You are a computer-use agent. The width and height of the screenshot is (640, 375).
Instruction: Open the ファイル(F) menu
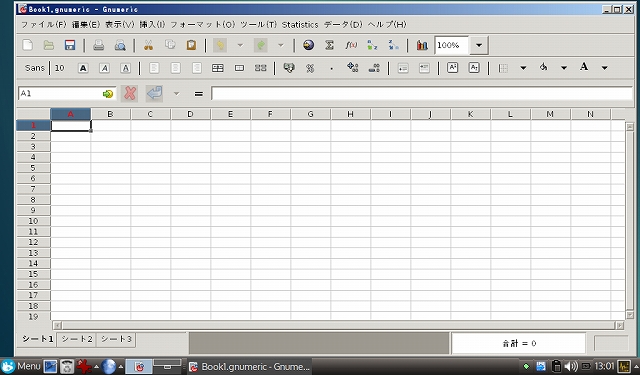point(43,24)
